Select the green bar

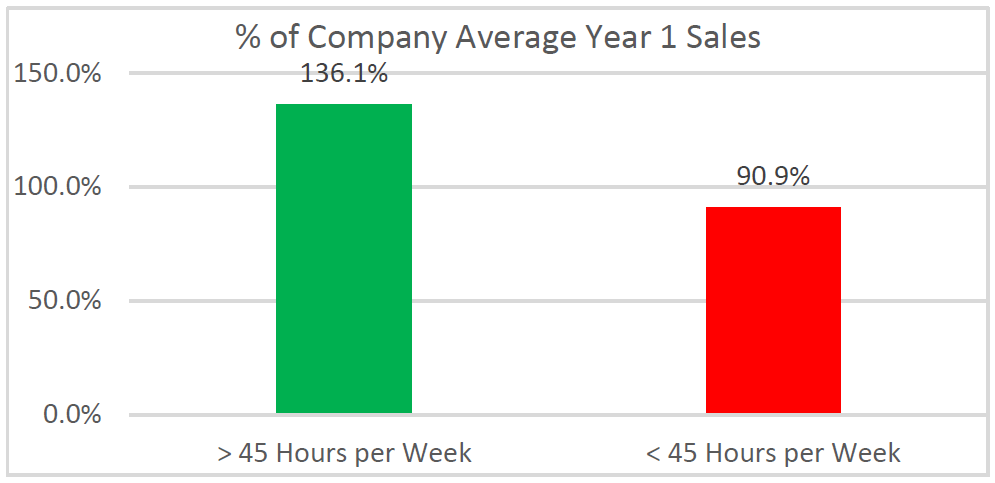tap(344, 259)
